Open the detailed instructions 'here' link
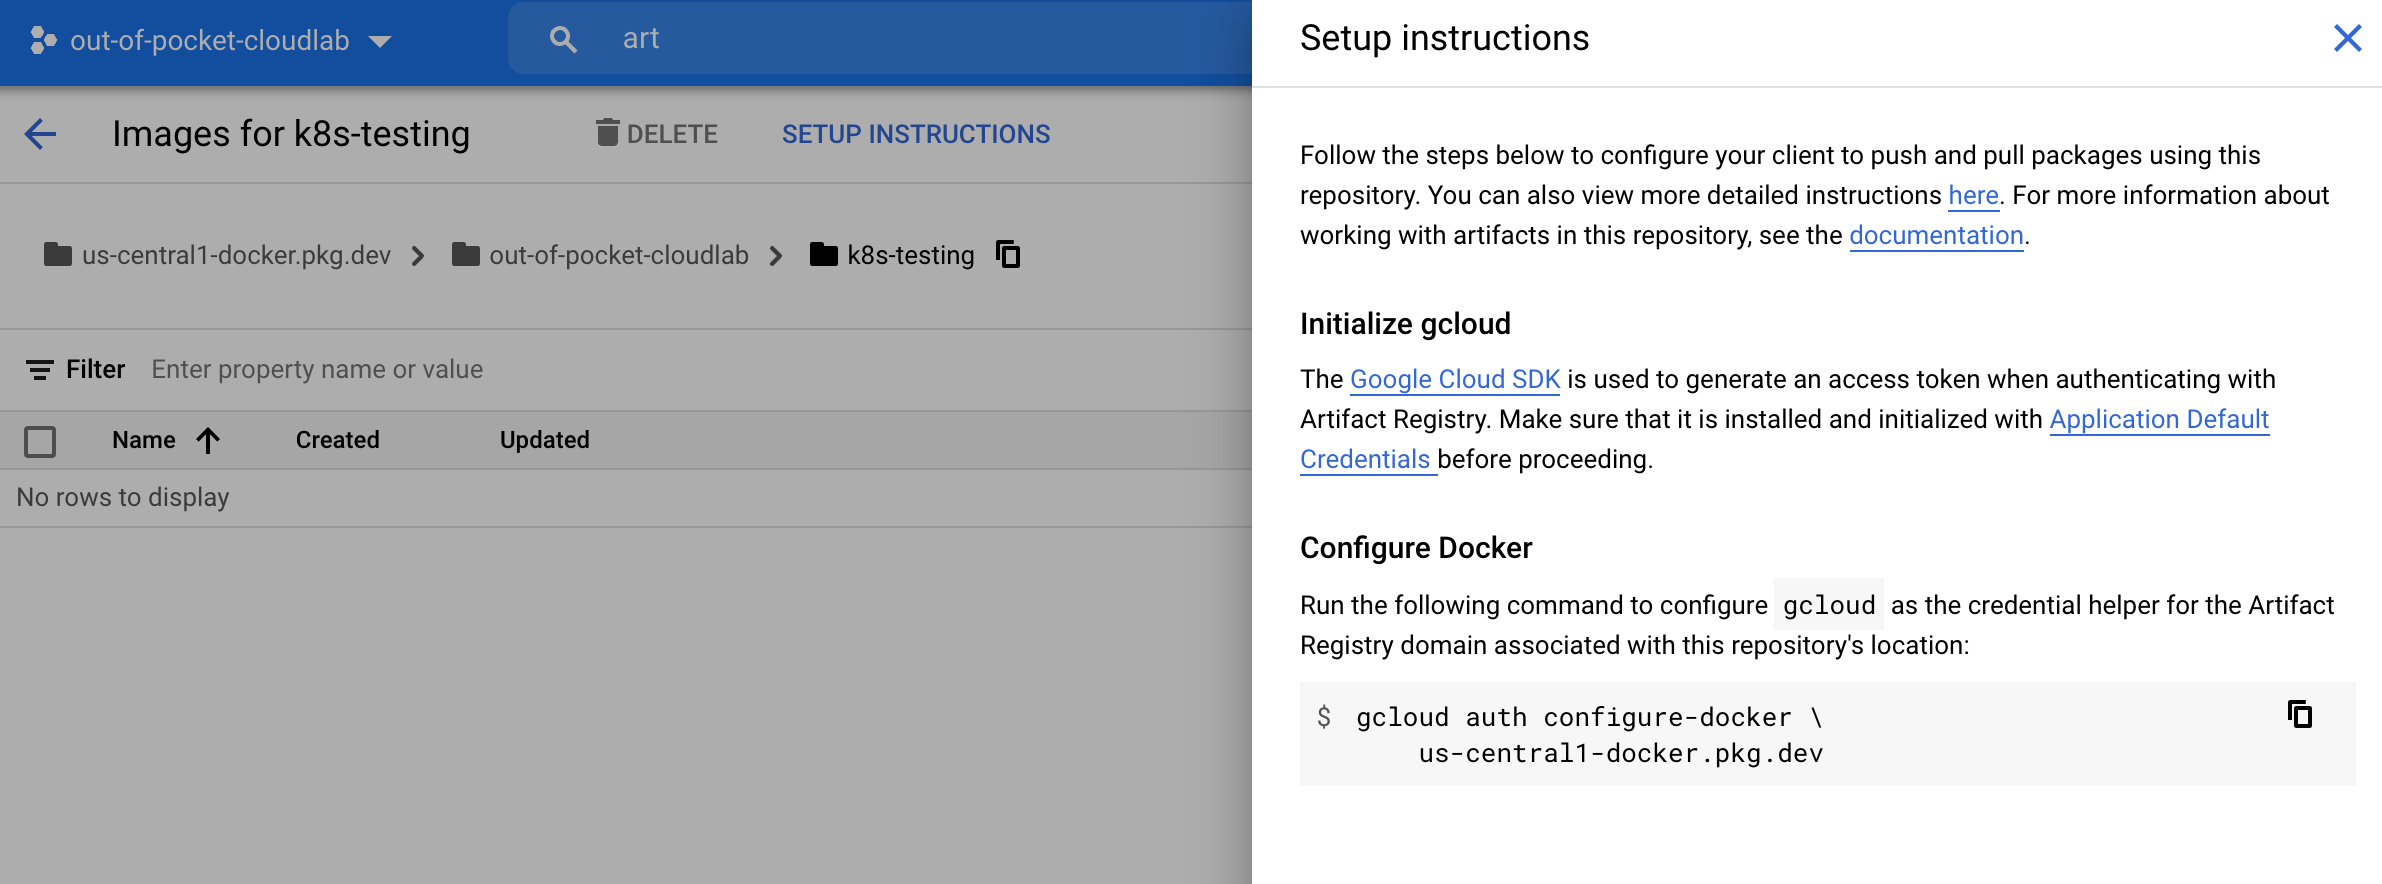 (1972, 196)
